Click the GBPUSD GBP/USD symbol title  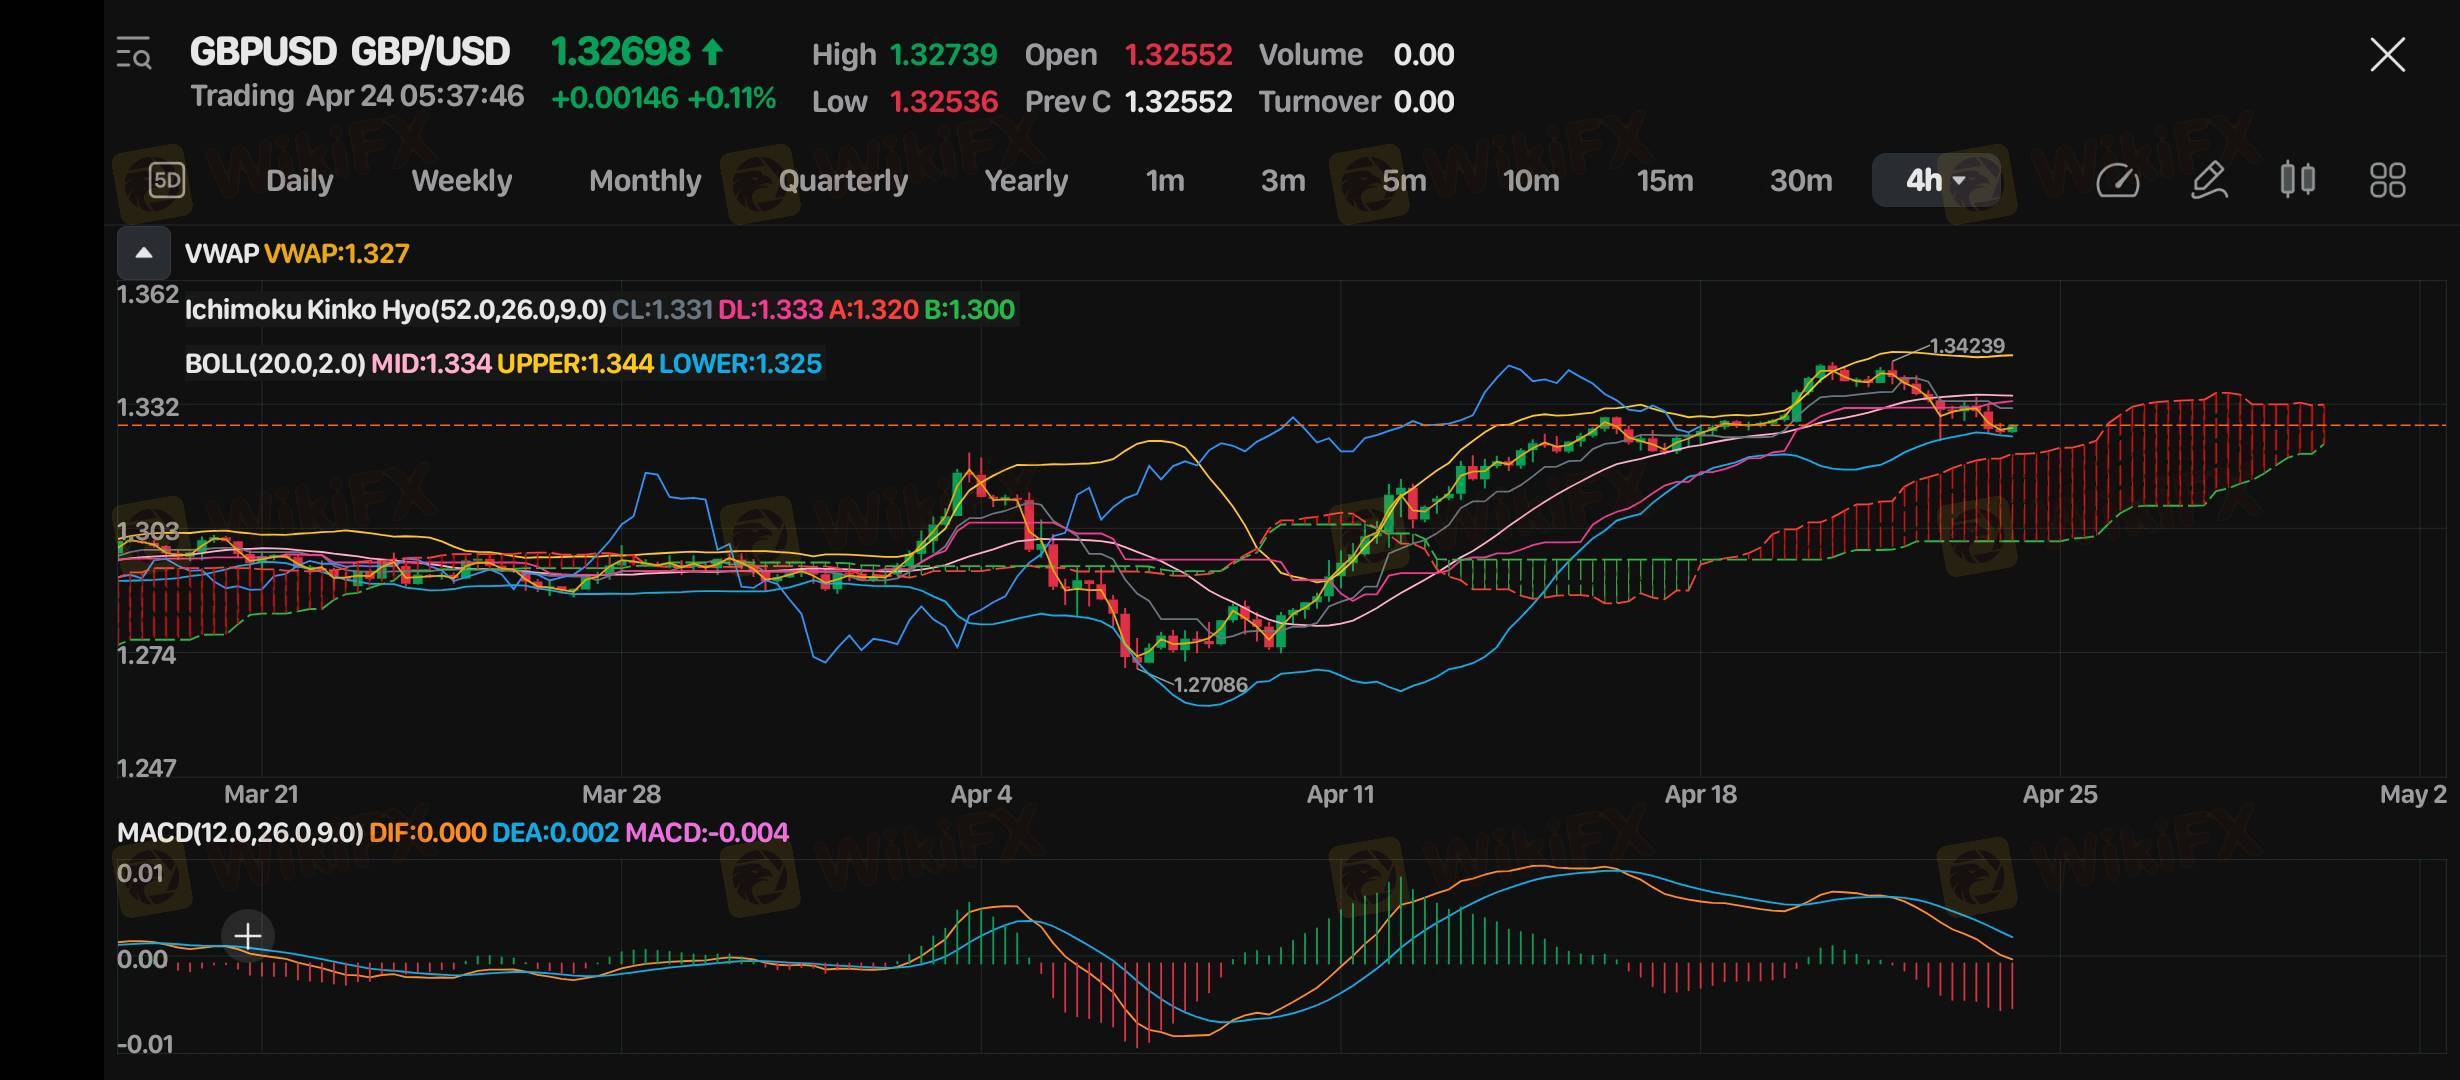pyautogui.click(x=350, y=52)
